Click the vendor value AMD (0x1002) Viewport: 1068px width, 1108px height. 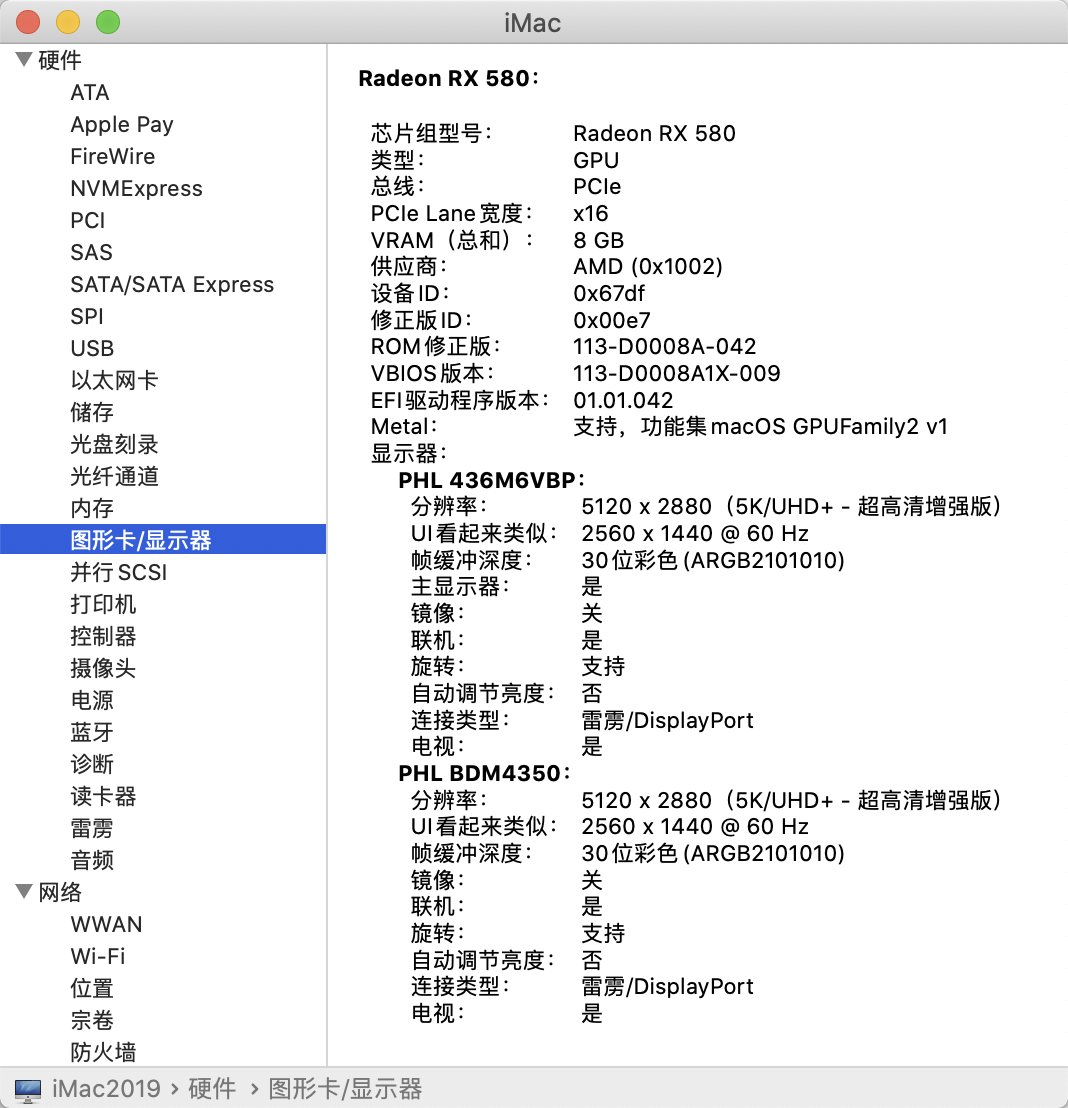click(x=648, y=266)
